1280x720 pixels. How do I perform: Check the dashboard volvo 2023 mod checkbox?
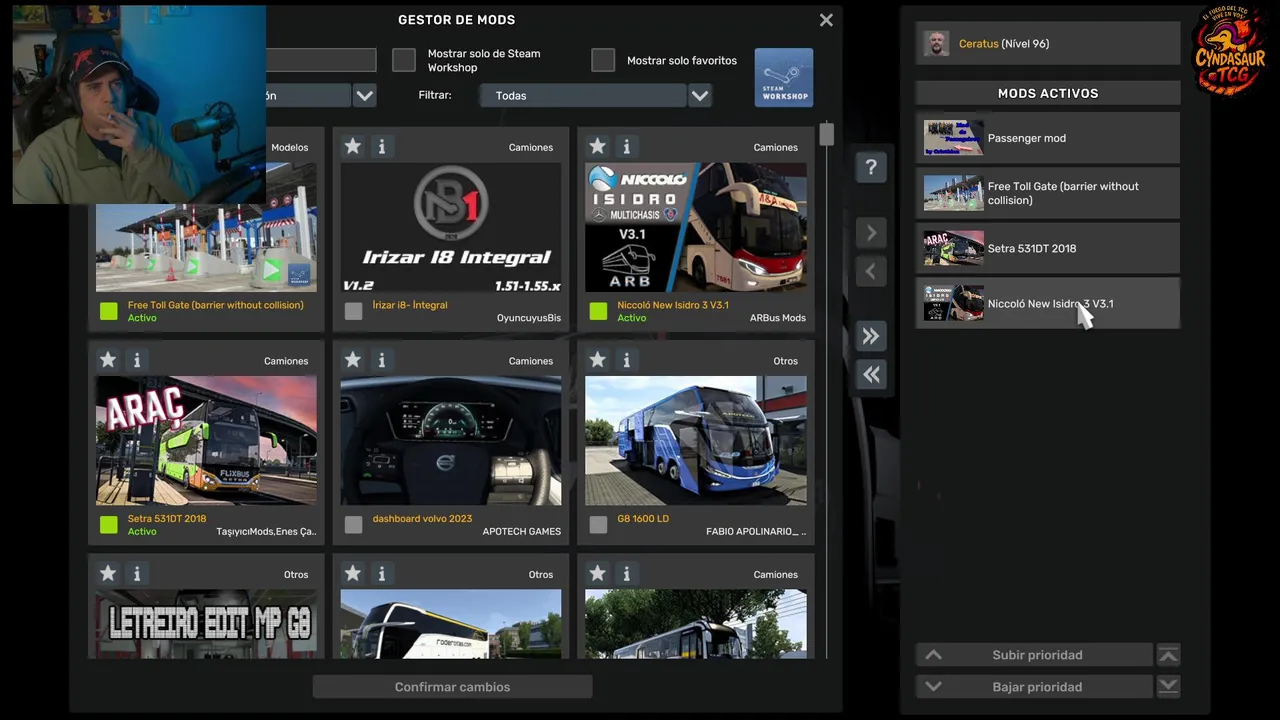[x=353, y=525]
